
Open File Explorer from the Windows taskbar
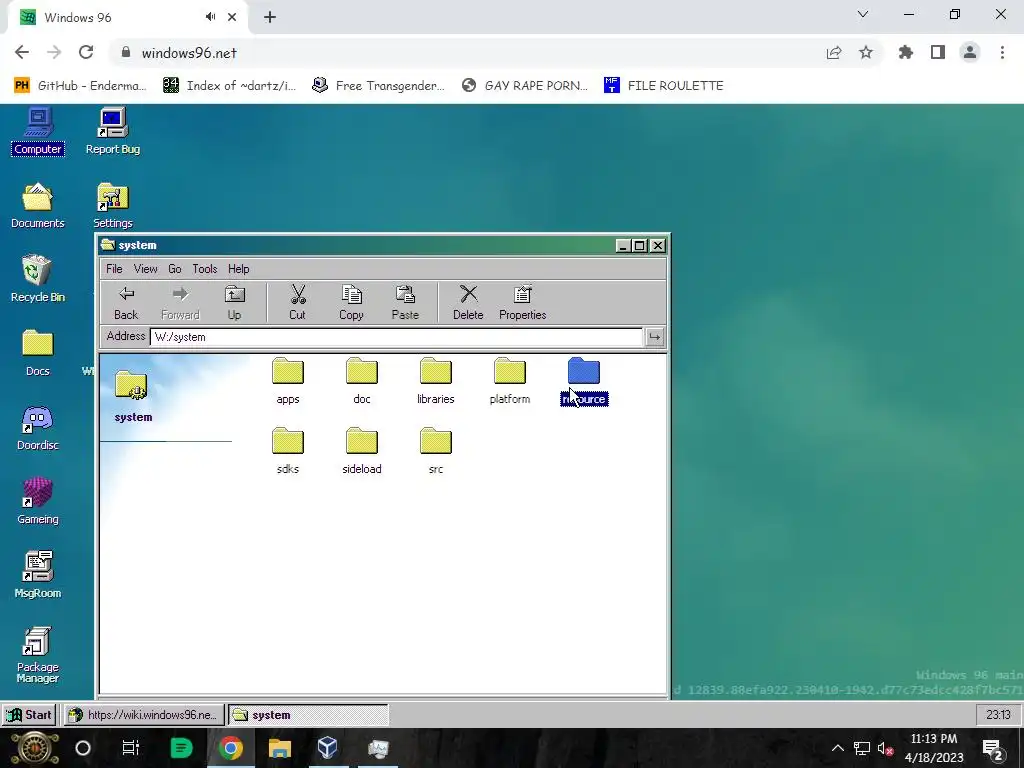click(x=280, y=748)
